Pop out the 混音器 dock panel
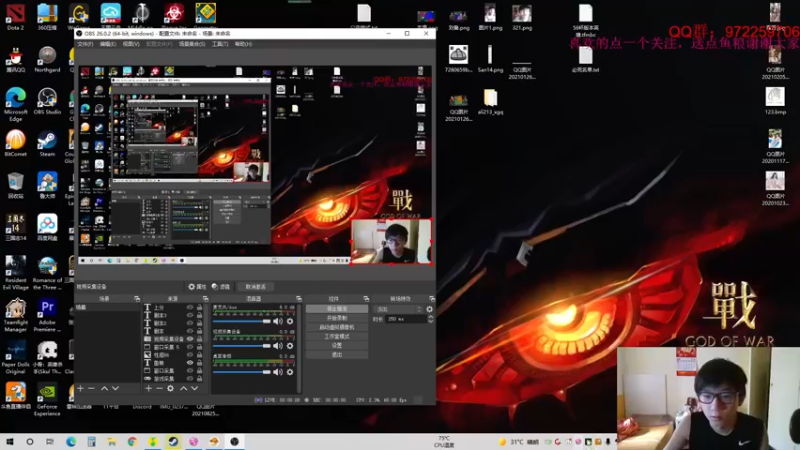The image size is (800, 450). pos(298,298)
